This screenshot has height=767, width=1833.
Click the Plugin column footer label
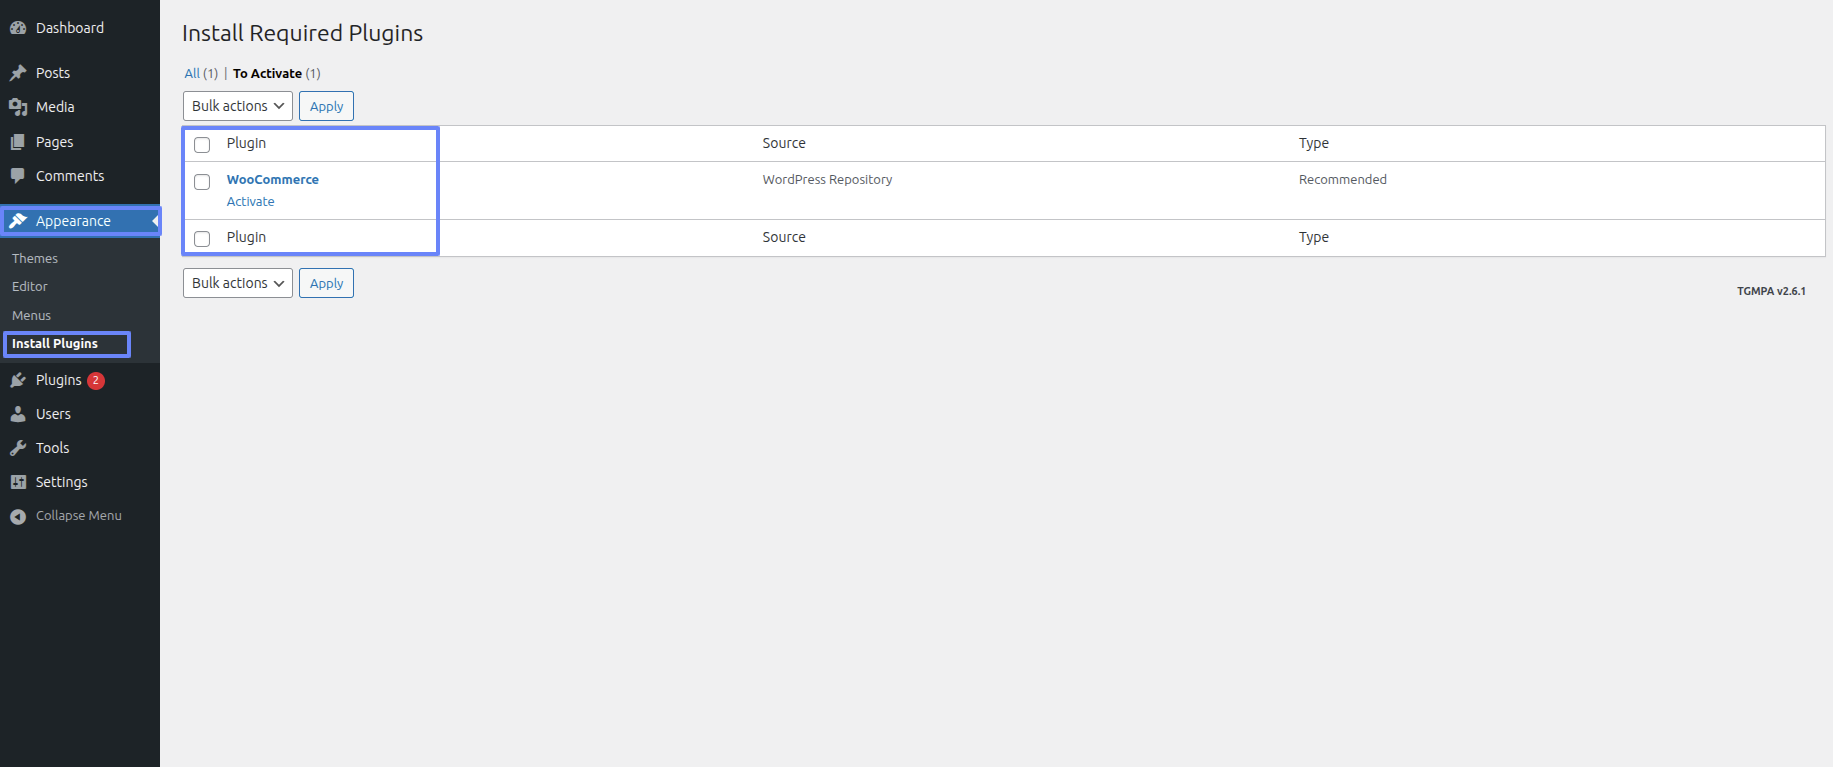coord(246,238)
